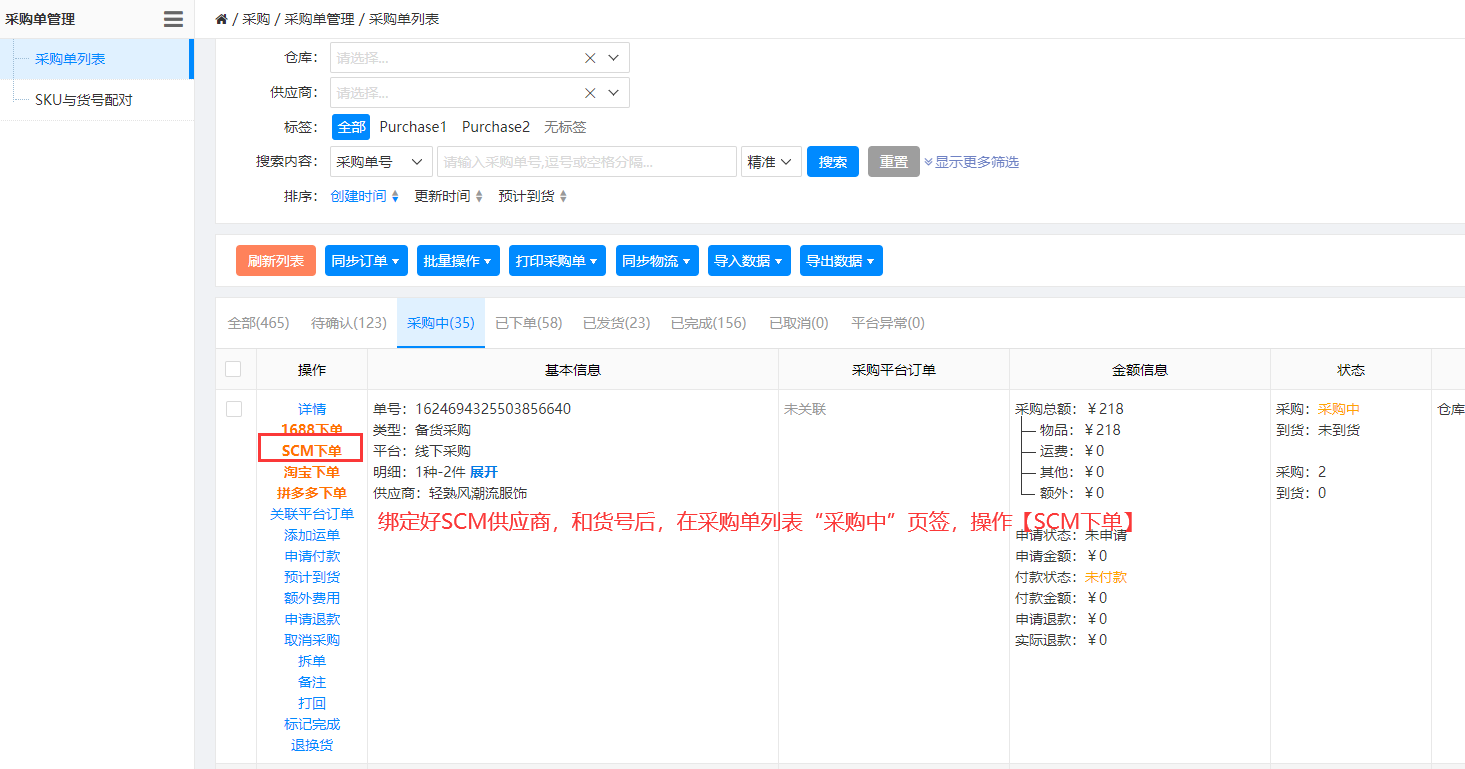The image size is (1465, 769).
Task: Expand the 同步物流 dropdown button
Action: point(657,261)
